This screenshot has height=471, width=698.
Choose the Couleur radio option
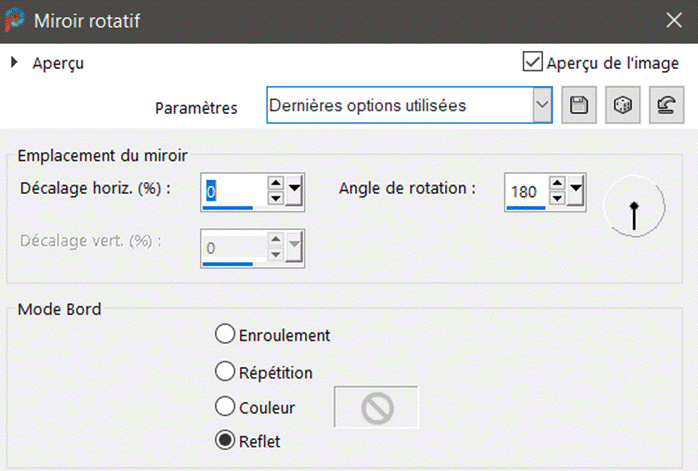tap(225, 407)
